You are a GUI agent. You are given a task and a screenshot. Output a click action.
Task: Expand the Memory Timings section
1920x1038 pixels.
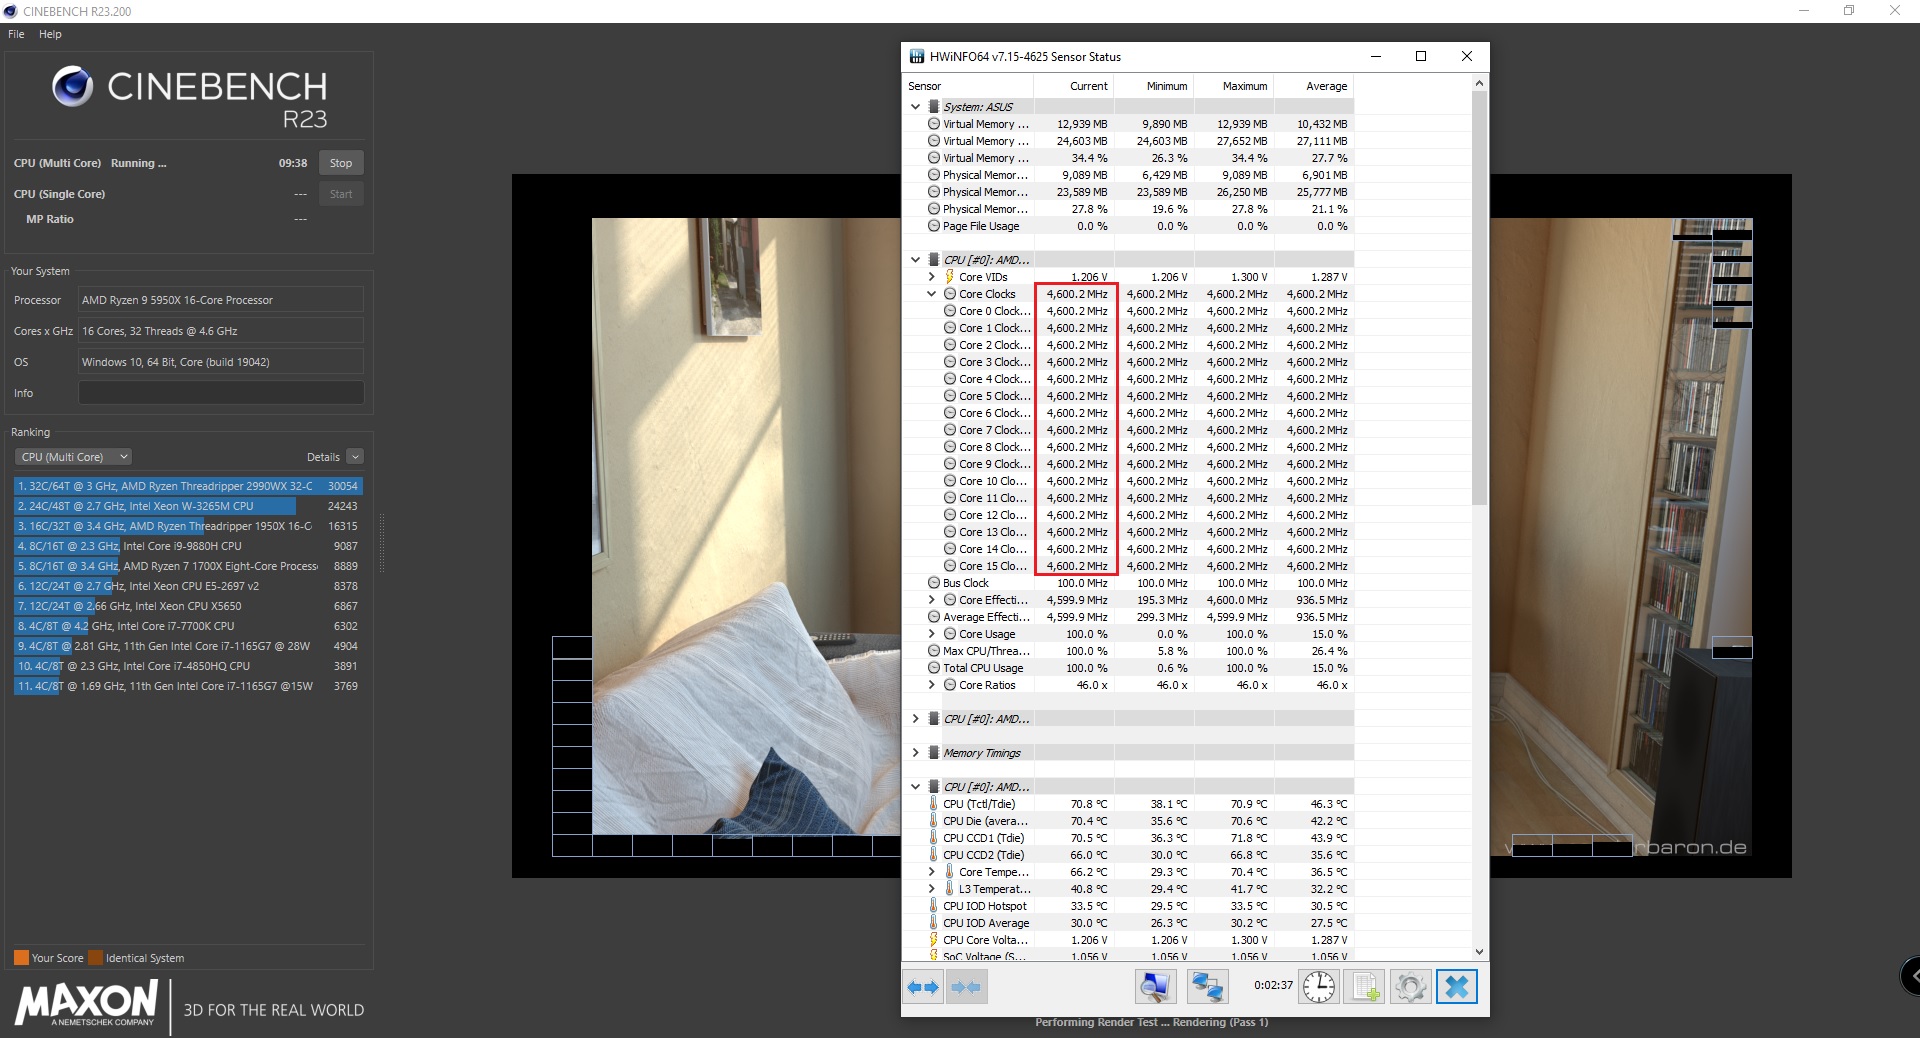point(915,753)
